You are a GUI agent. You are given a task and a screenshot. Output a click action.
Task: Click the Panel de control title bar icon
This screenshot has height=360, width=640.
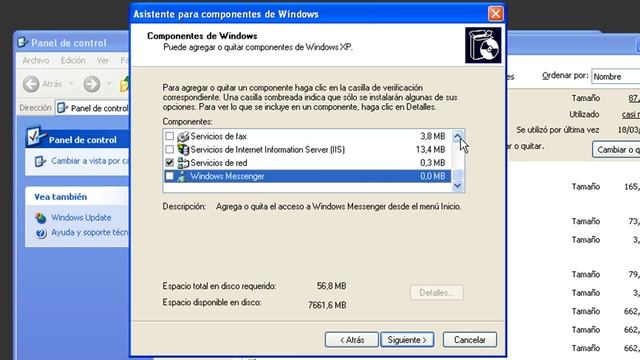[x=23, y=42]
